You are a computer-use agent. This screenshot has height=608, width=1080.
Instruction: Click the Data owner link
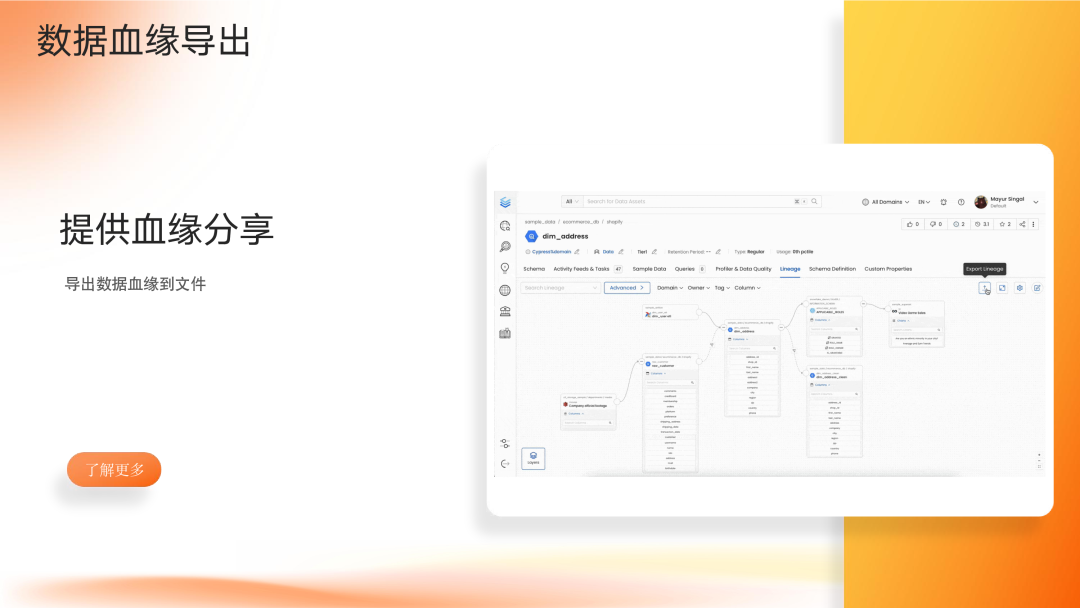[x=608, y=252]
